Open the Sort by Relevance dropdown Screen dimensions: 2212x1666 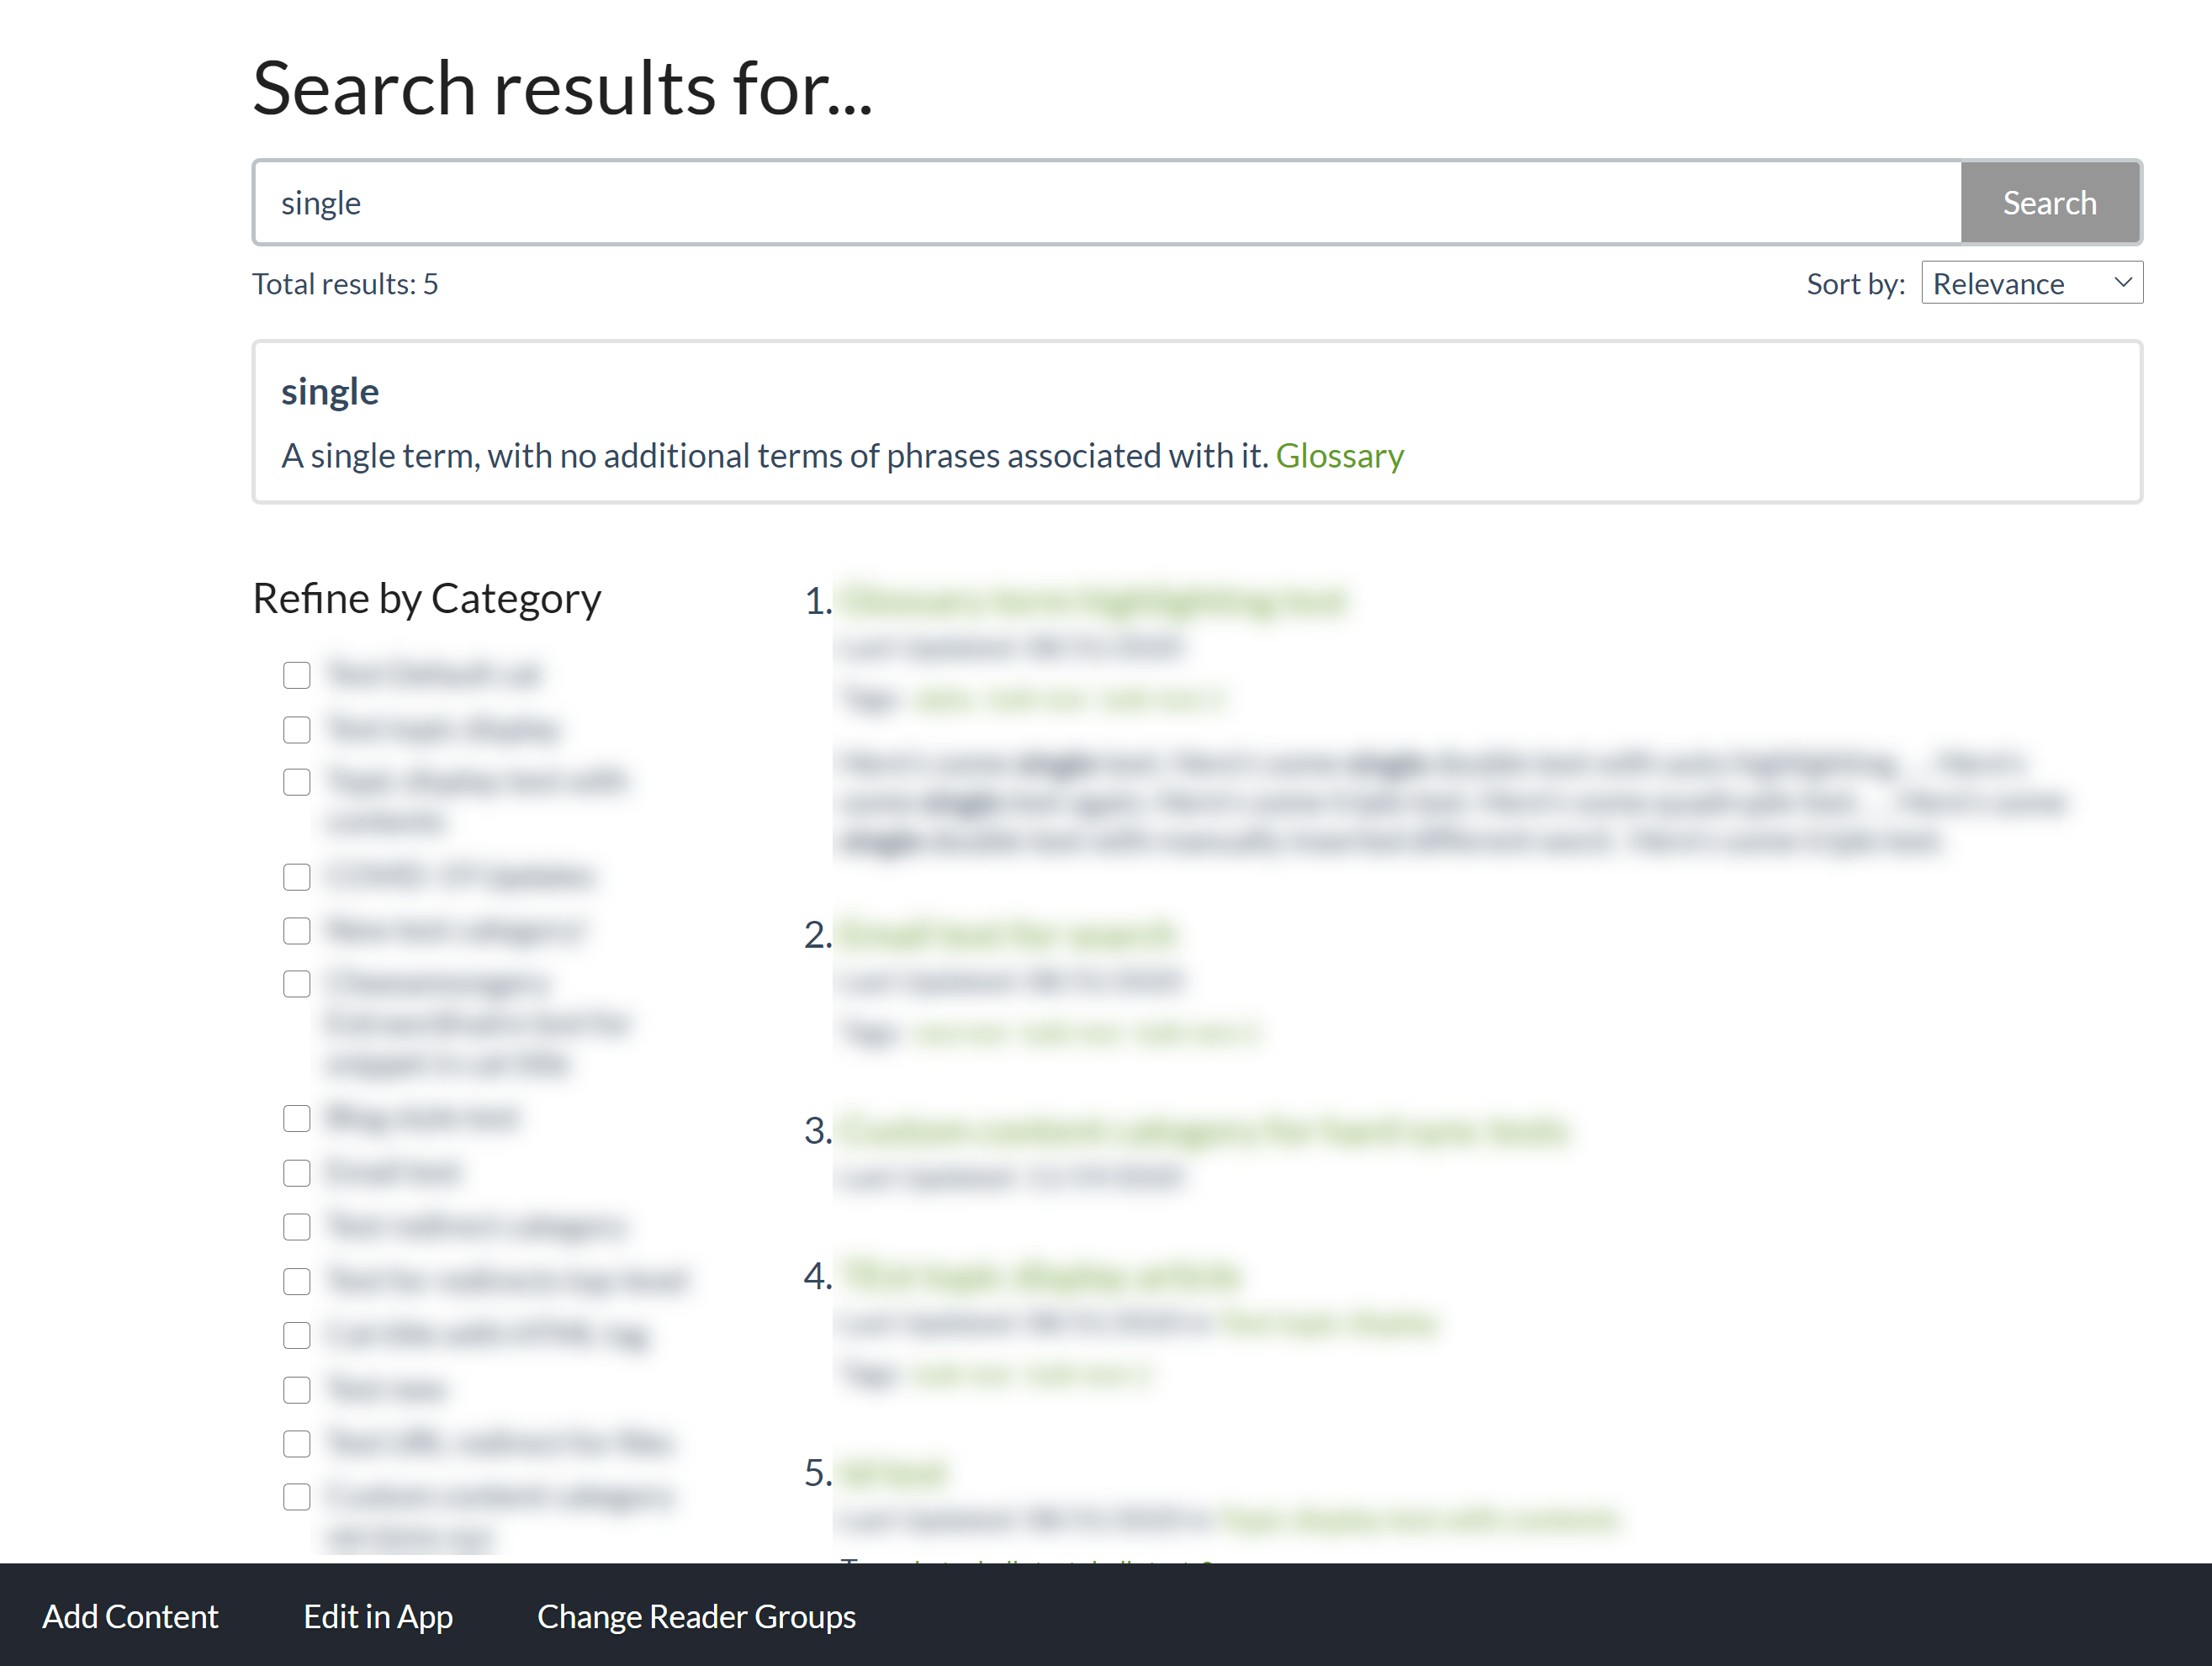[2031, 284]
